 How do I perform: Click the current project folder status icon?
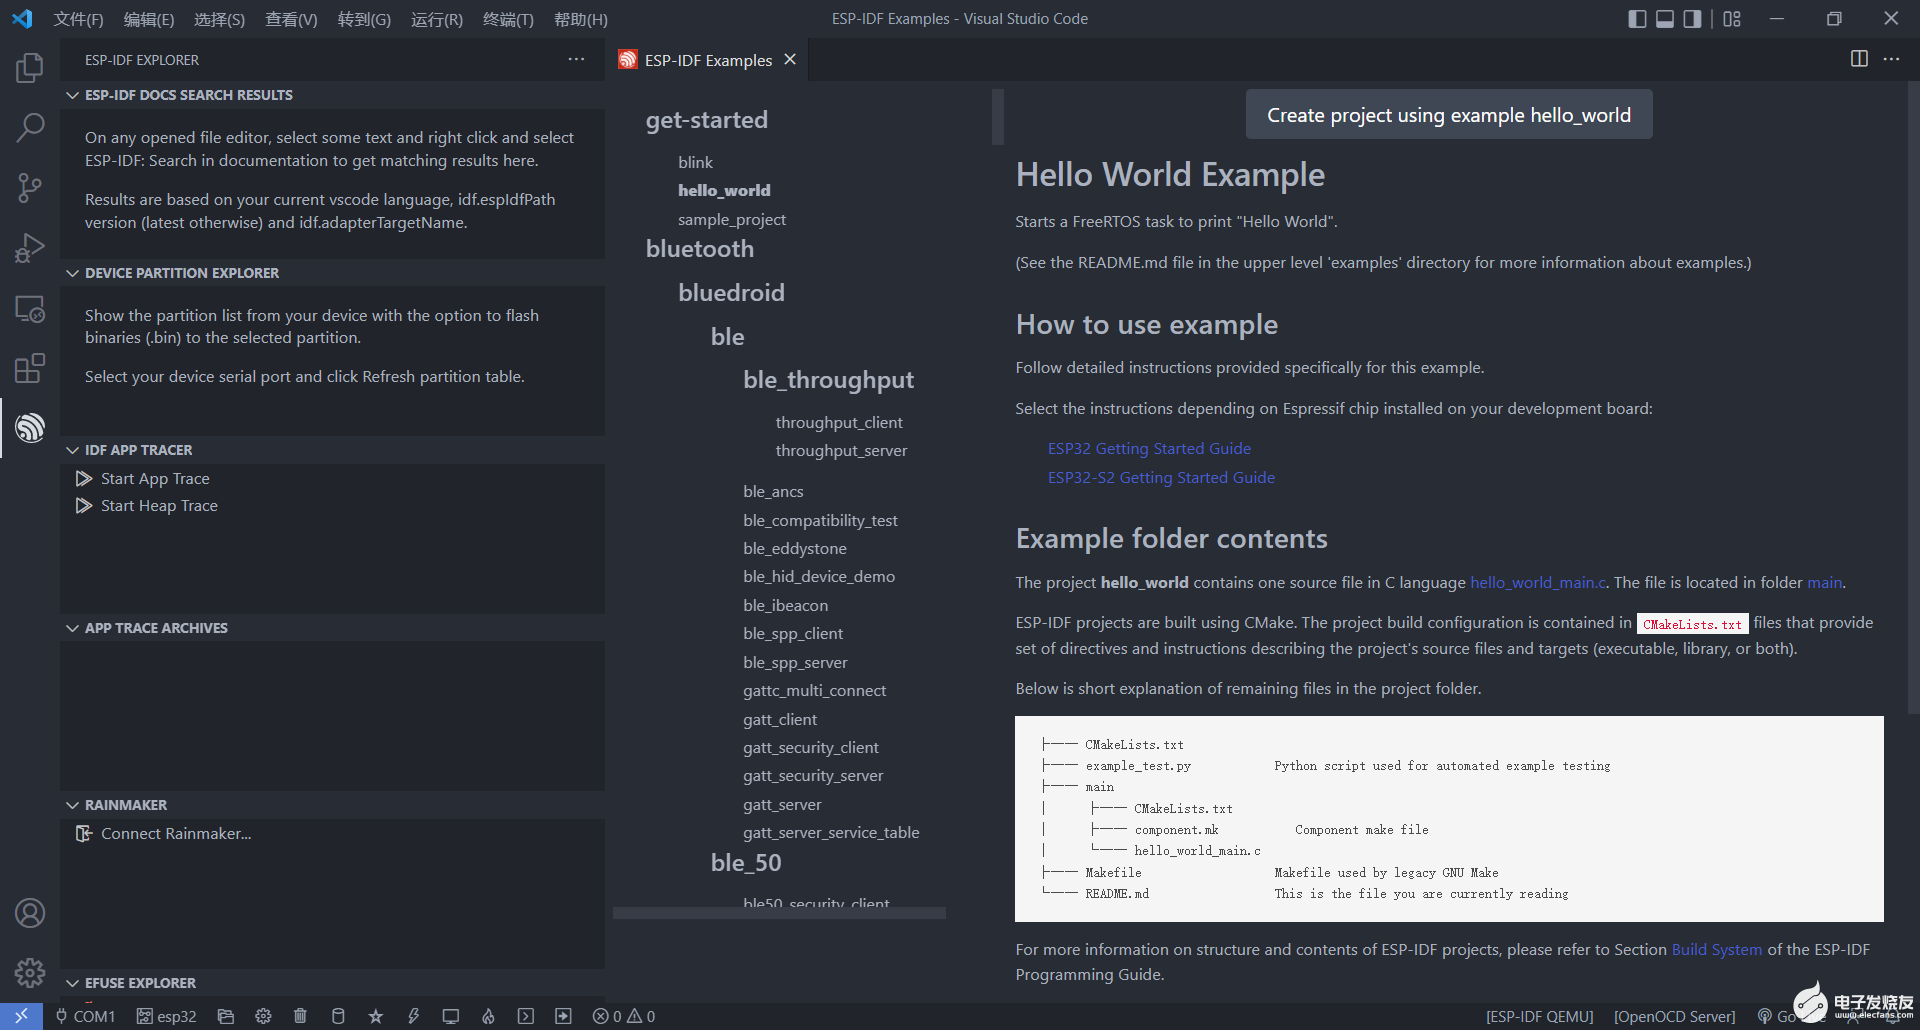point(226,1016)
